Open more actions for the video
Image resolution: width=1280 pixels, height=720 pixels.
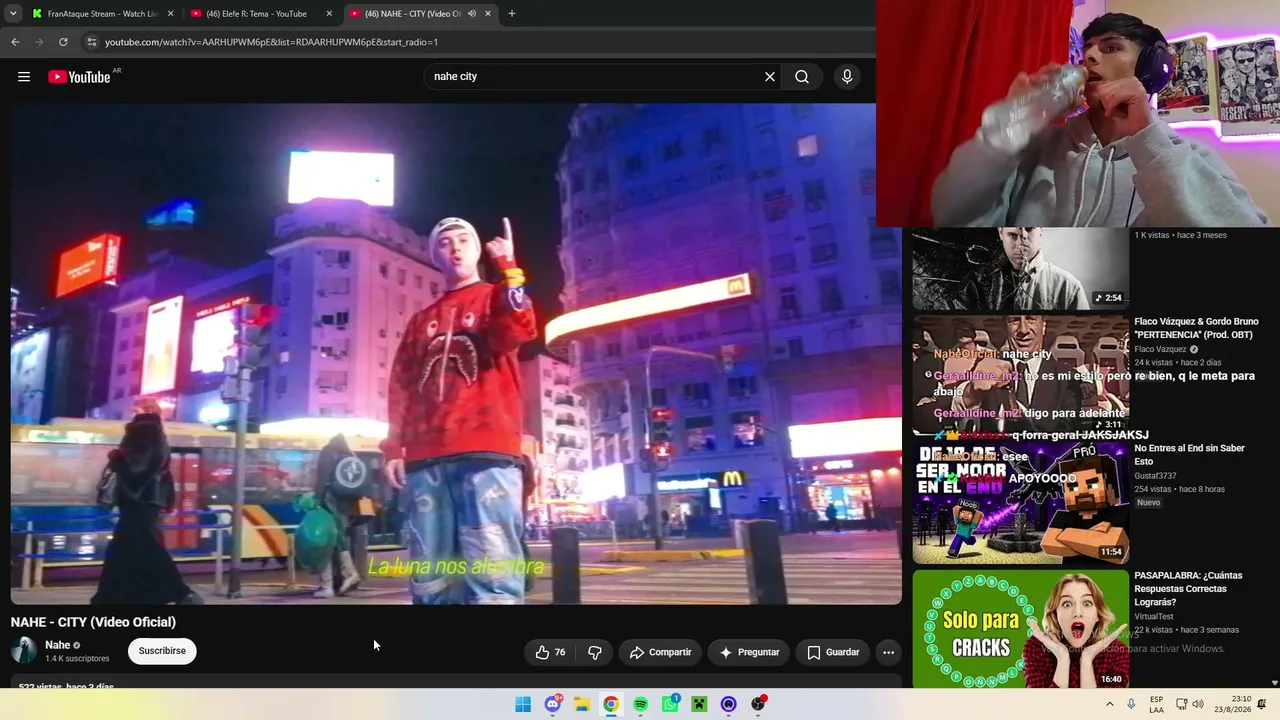tap(888, 652)
